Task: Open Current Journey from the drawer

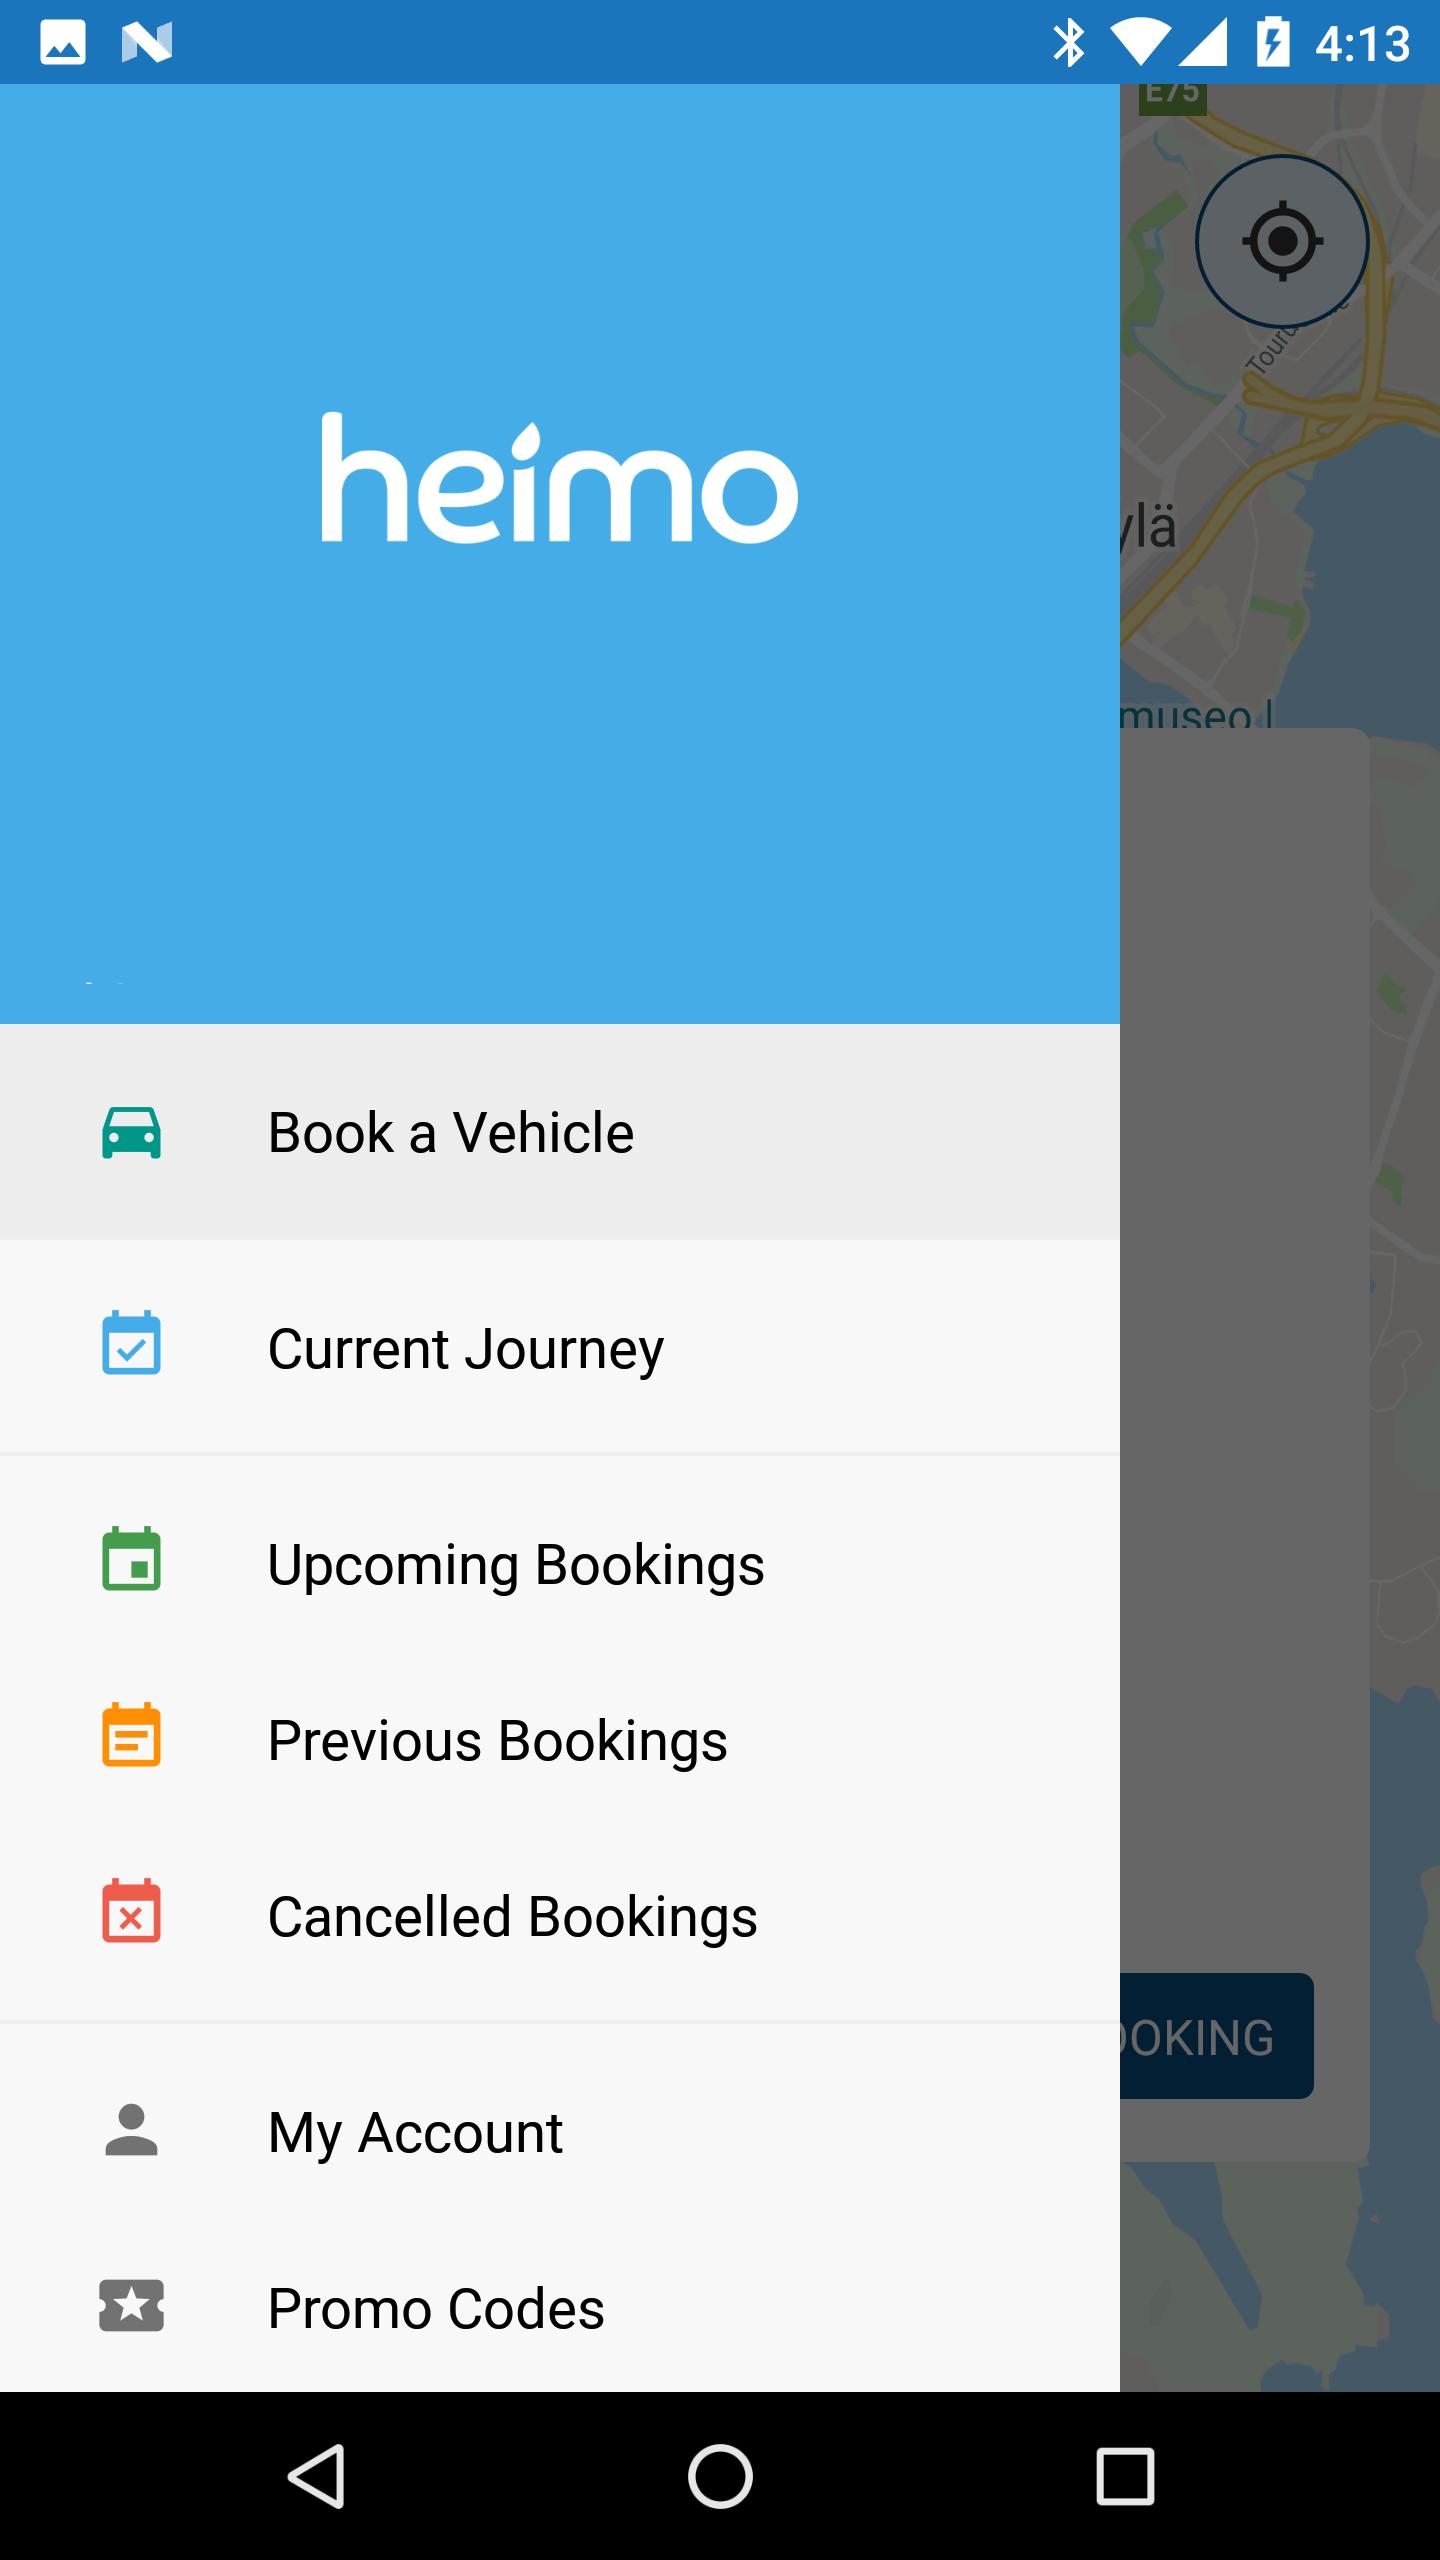Action: tap(560, 1347)
